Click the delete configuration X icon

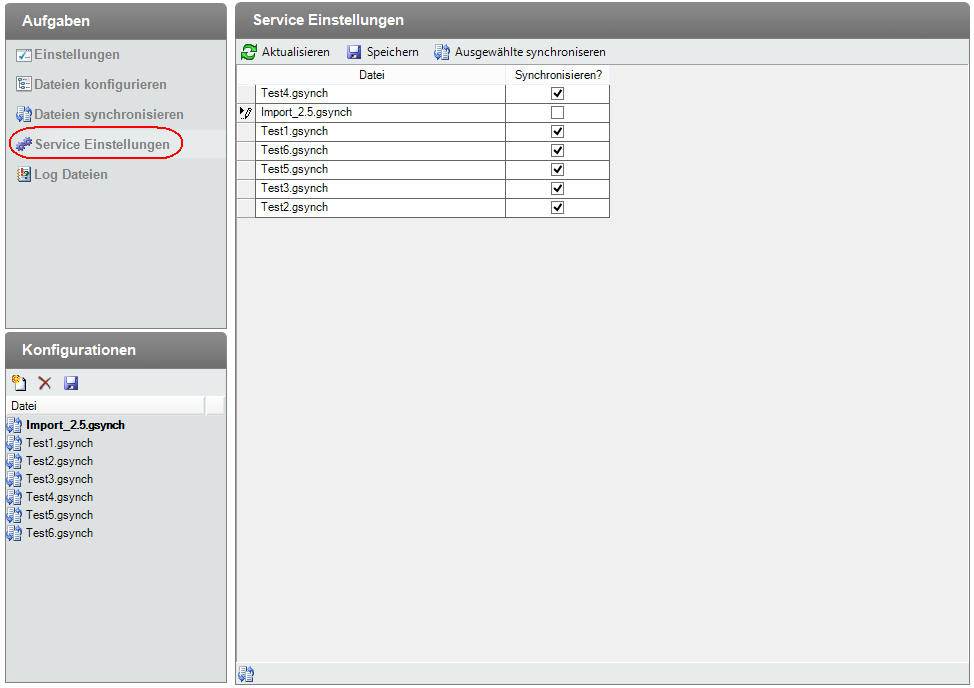44,383
